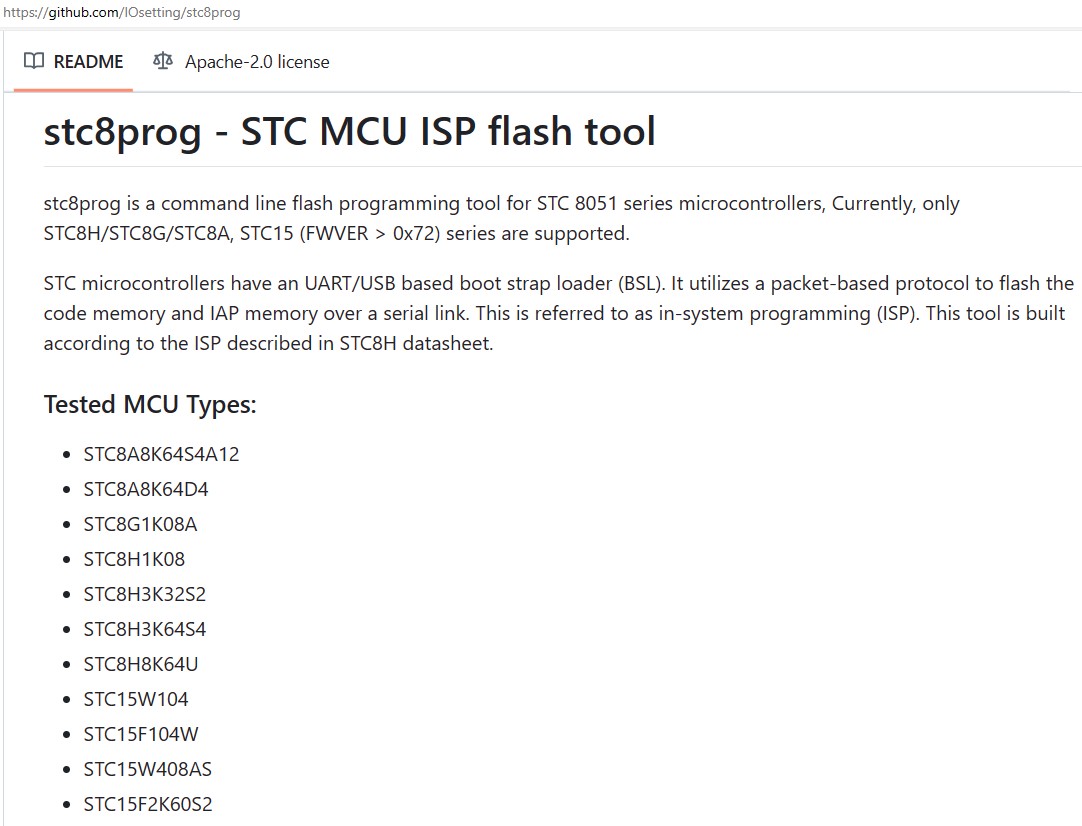Pick the STC8H3K64S4 entry in the list
The width and height of the screenshot is (1082, 826).
(145, 629)
